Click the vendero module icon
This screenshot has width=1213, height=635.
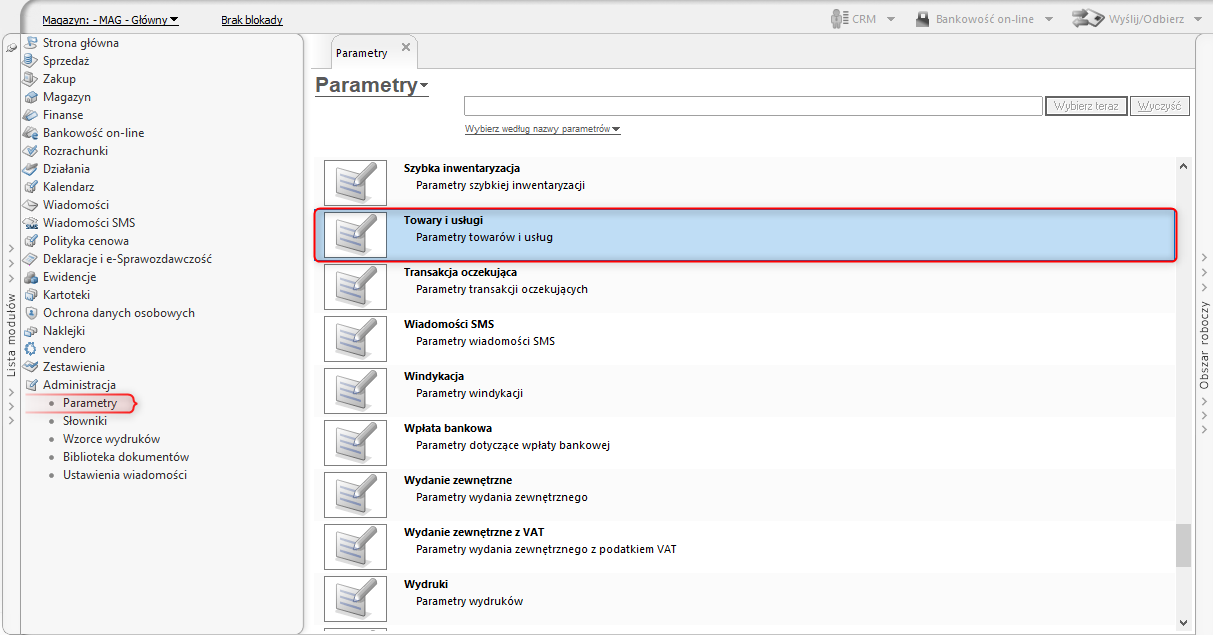point(30,349)
